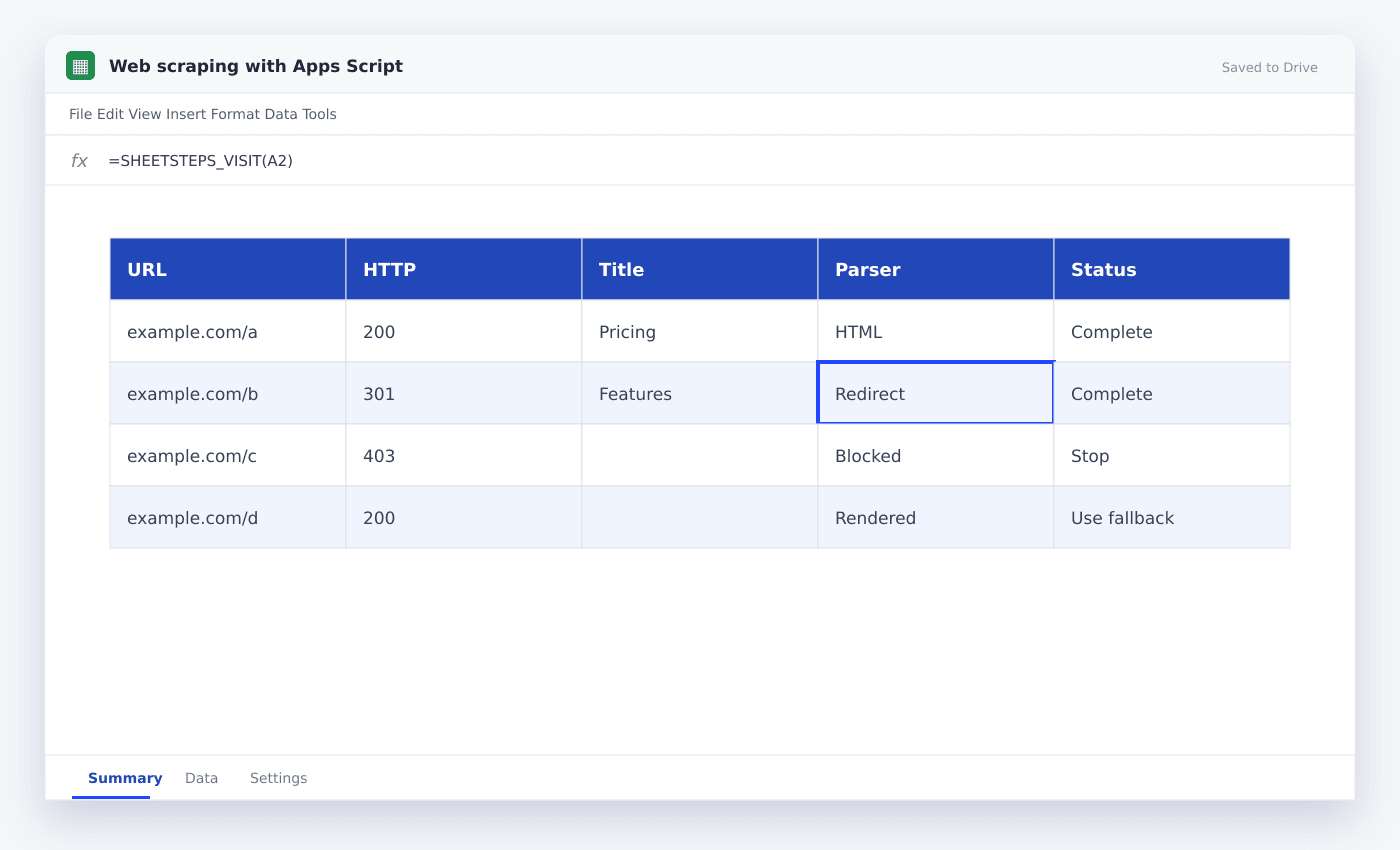Open the Tools menu
The image size is (1400, 850).
[x=320, y=114]
